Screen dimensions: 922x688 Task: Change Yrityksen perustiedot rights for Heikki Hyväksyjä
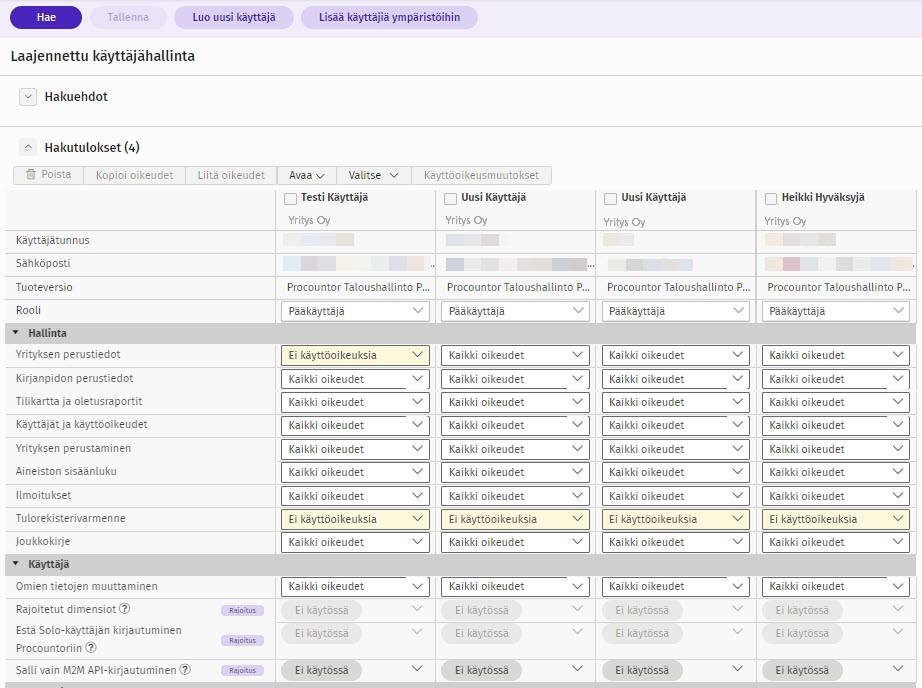point(836,355)
